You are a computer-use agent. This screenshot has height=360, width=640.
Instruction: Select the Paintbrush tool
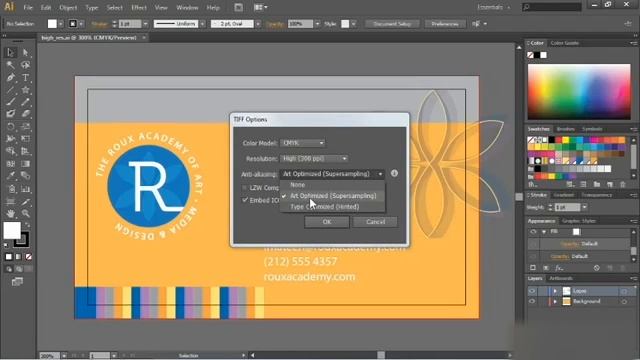11,102
